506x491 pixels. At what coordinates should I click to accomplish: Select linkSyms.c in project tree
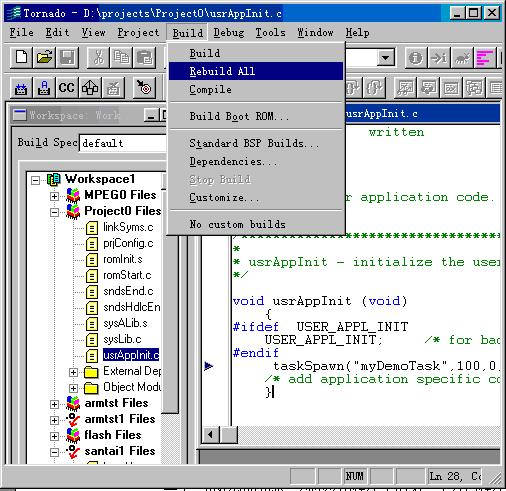pos(128,227)
